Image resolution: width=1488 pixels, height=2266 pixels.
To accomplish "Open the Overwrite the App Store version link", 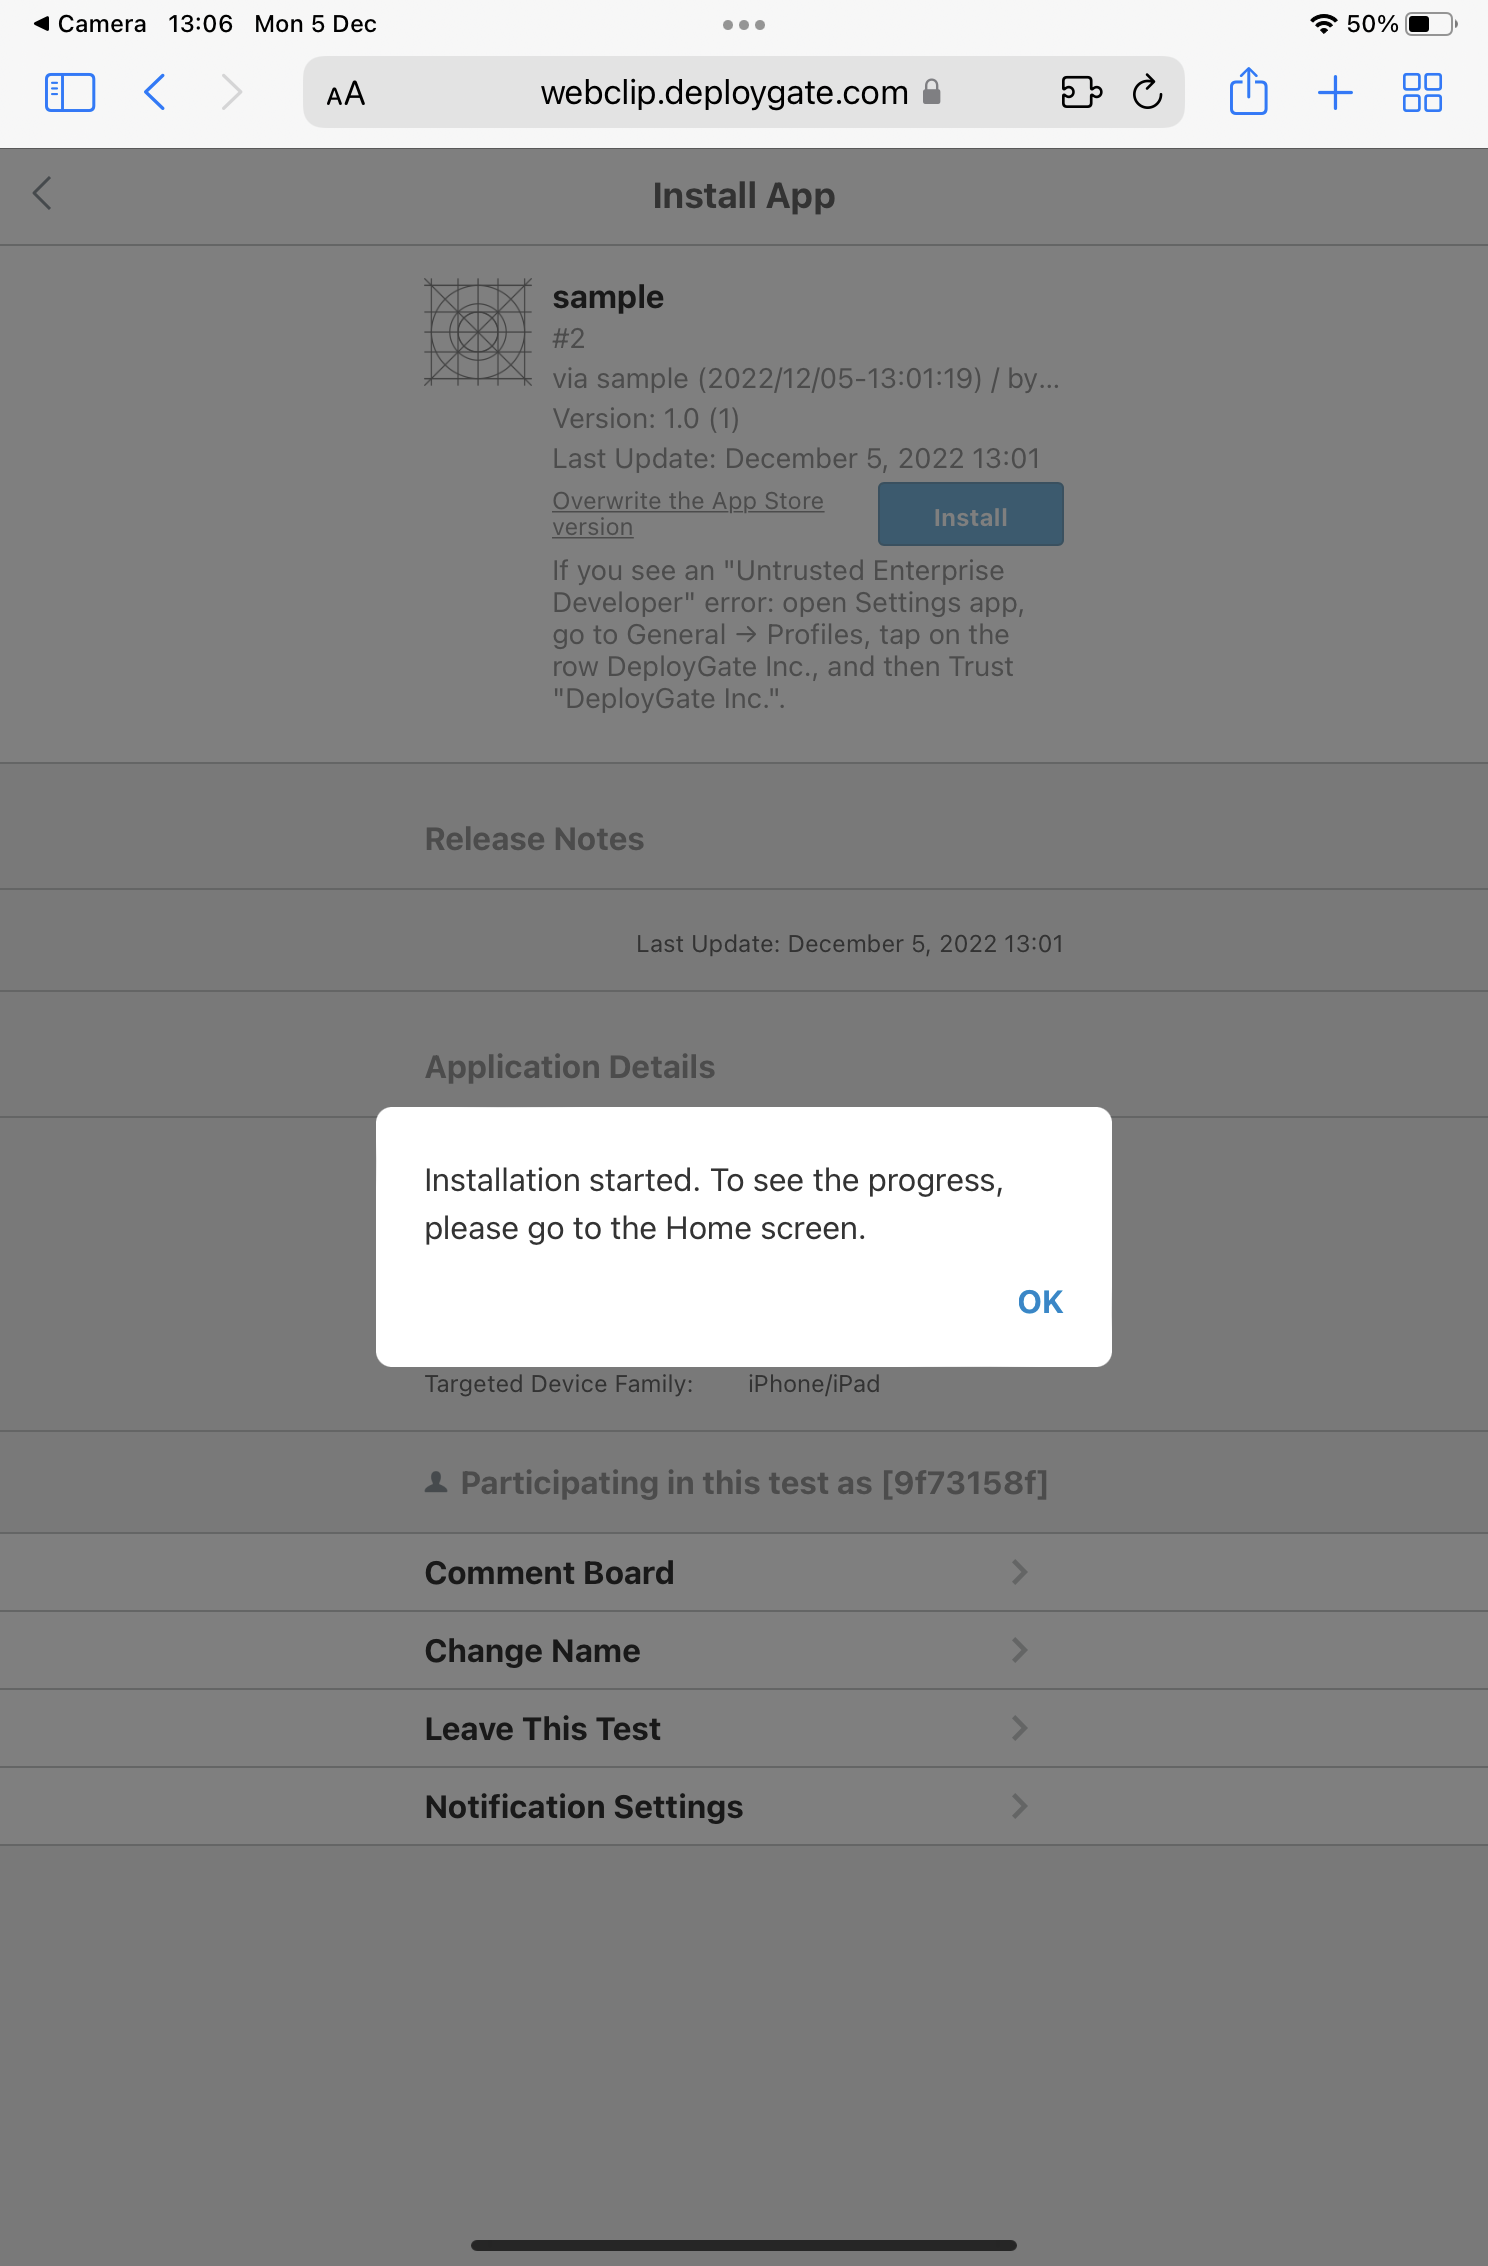I will tap(688, 513).
